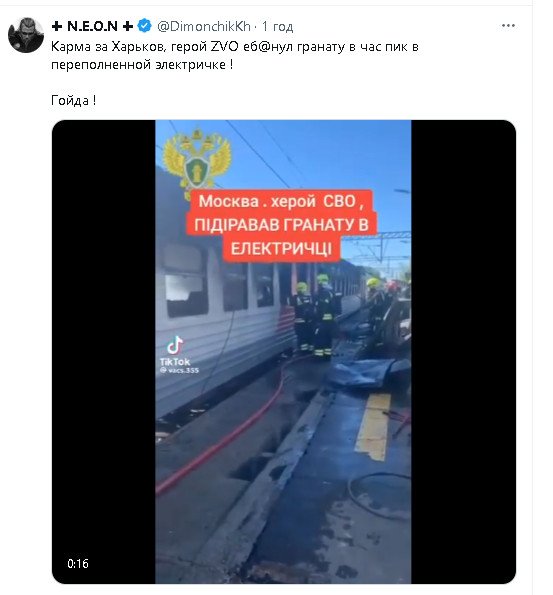The image size is (553, 595).
Task: Click the @vacs.355 TikTok username watermark
Action: [179, 370]
